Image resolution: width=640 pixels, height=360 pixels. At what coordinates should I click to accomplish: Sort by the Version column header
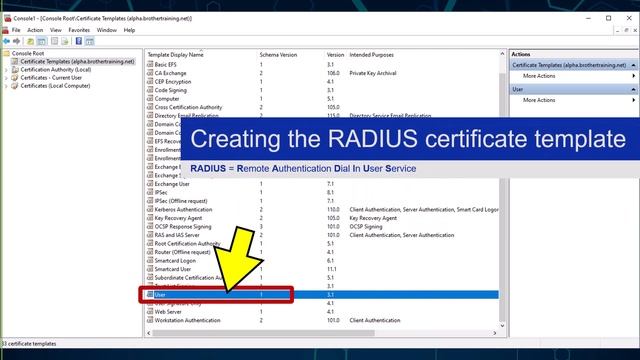pos(336,55)
